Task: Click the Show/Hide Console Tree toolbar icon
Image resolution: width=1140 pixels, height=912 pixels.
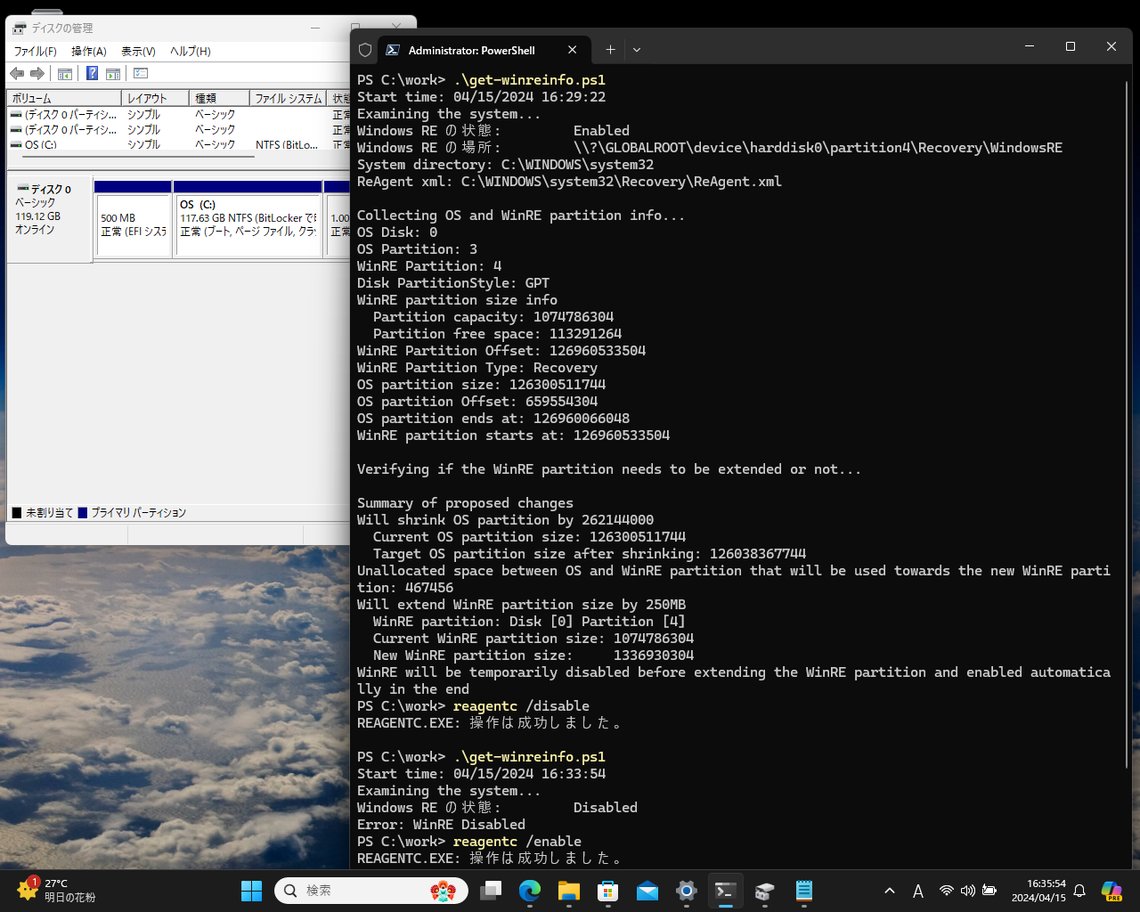Action: point(65,74)
